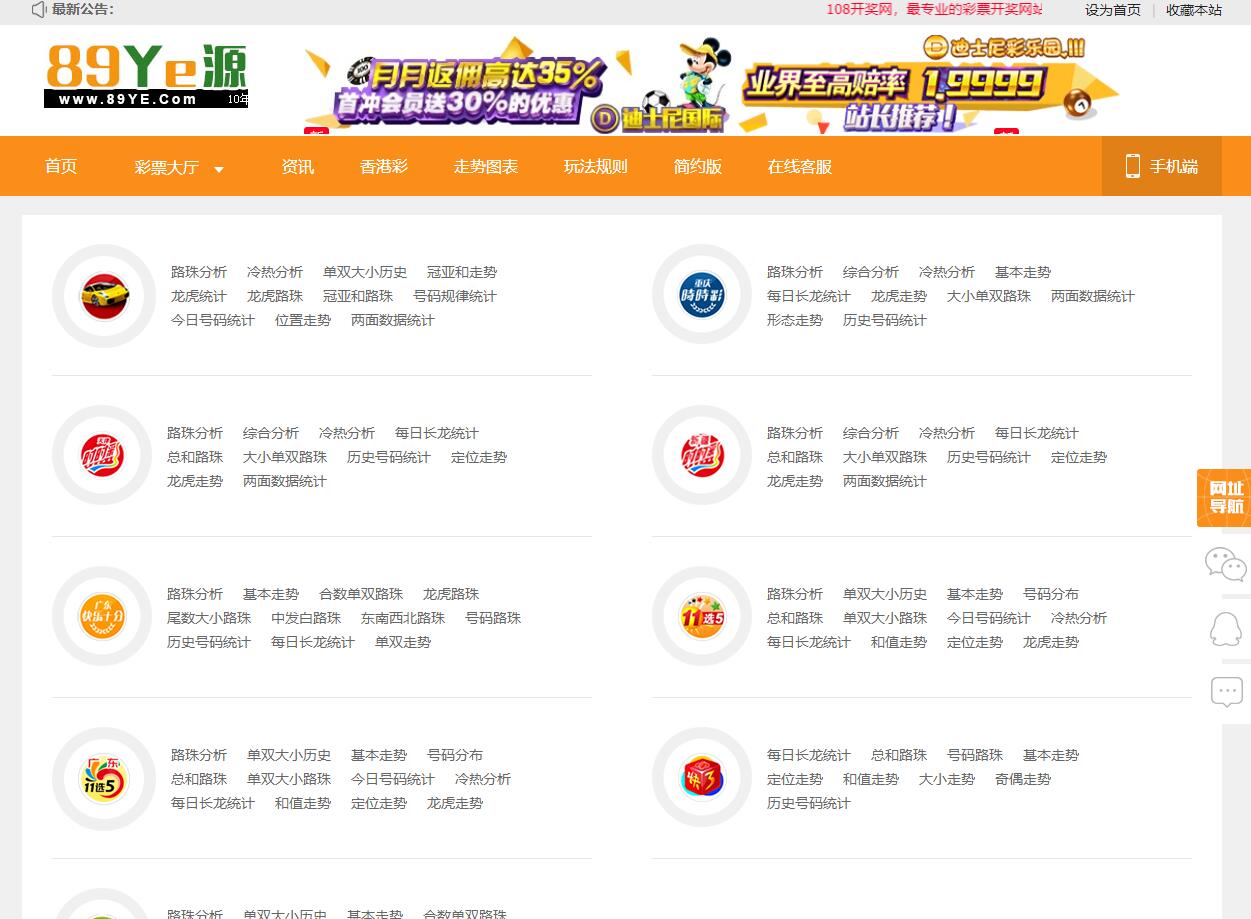
Task: Open the 手机端 mobile version button
Action: 1162,166
